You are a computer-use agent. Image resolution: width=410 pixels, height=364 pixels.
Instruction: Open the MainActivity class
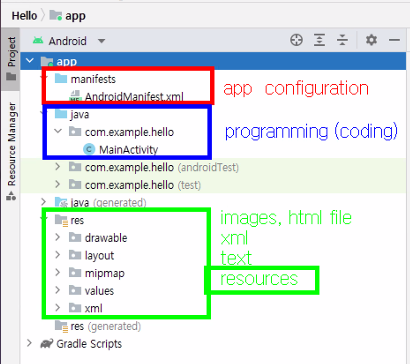pyautogui.click(x=128, y=150)
